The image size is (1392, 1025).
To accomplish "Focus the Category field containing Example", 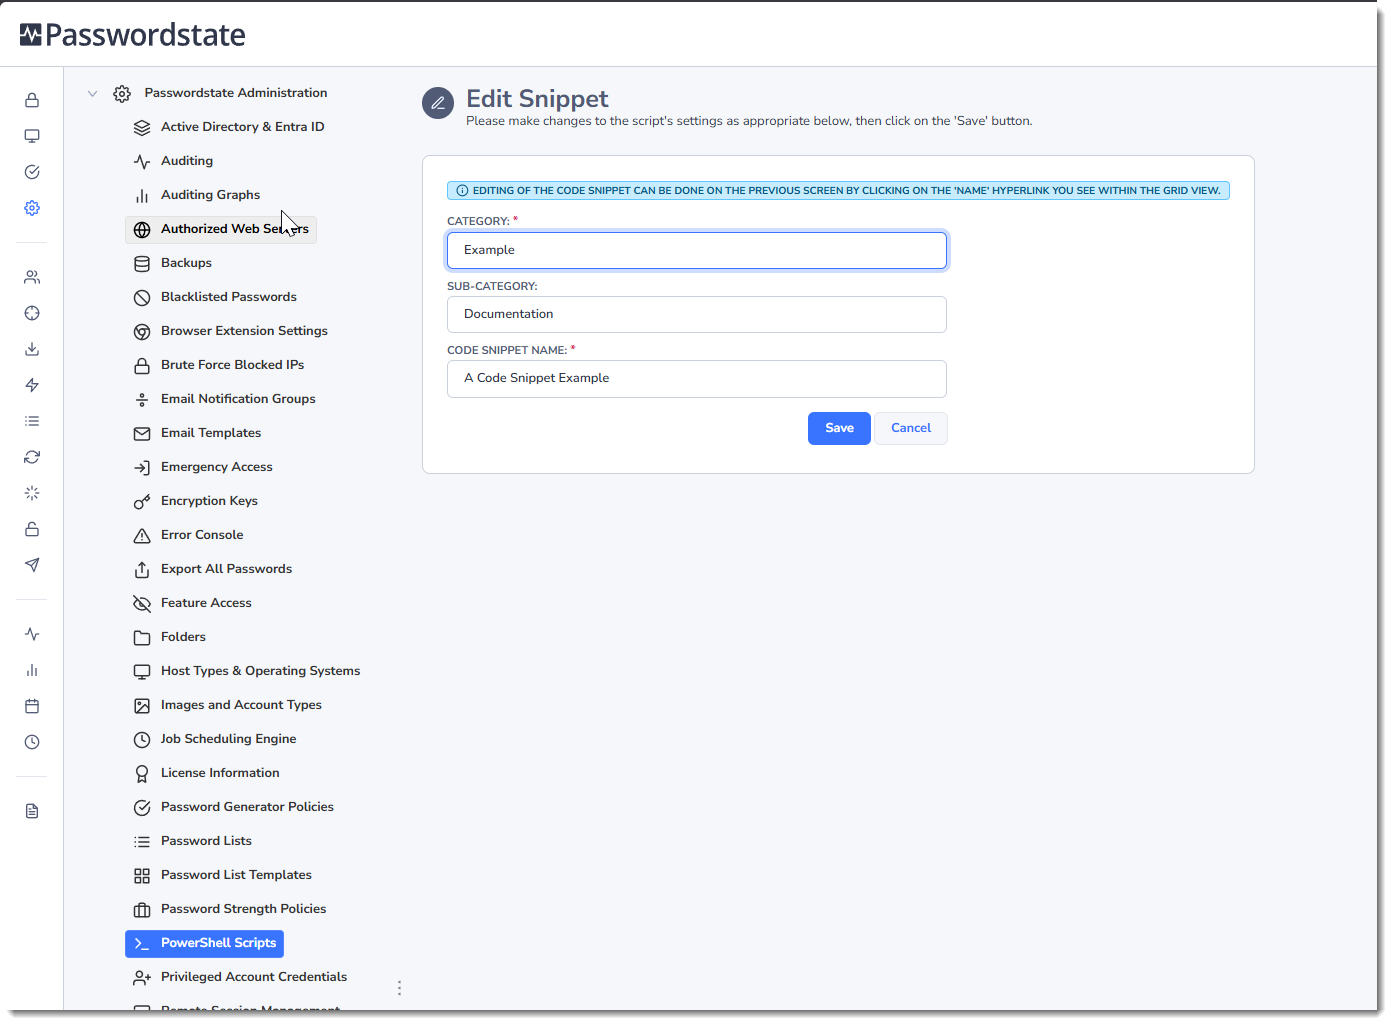I will pos(697,250).
